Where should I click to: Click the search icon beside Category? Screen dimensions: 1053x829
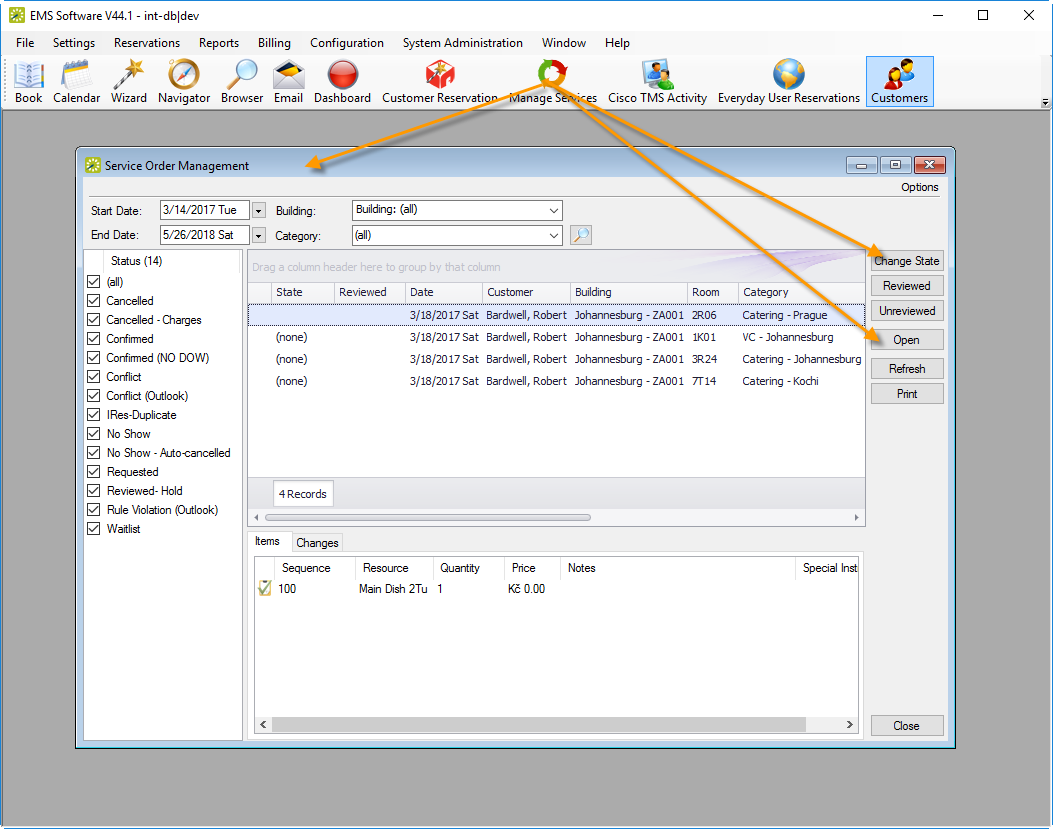point(580,236)
